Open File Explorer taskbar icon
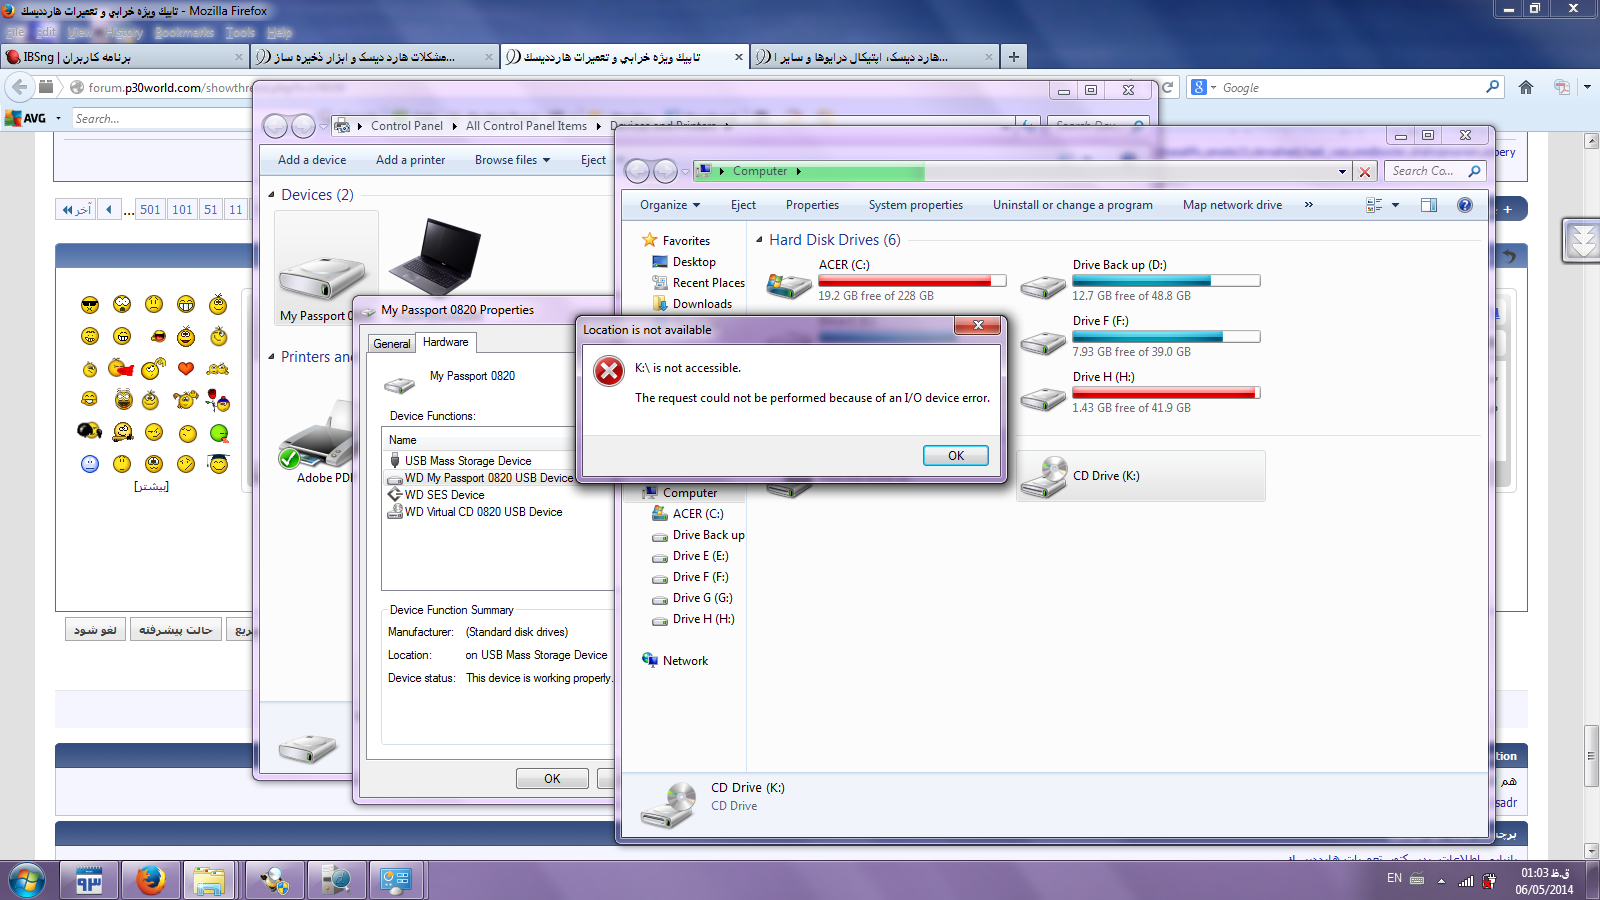The height and width of the screenshot is (900, 1600). pos(209,881)
